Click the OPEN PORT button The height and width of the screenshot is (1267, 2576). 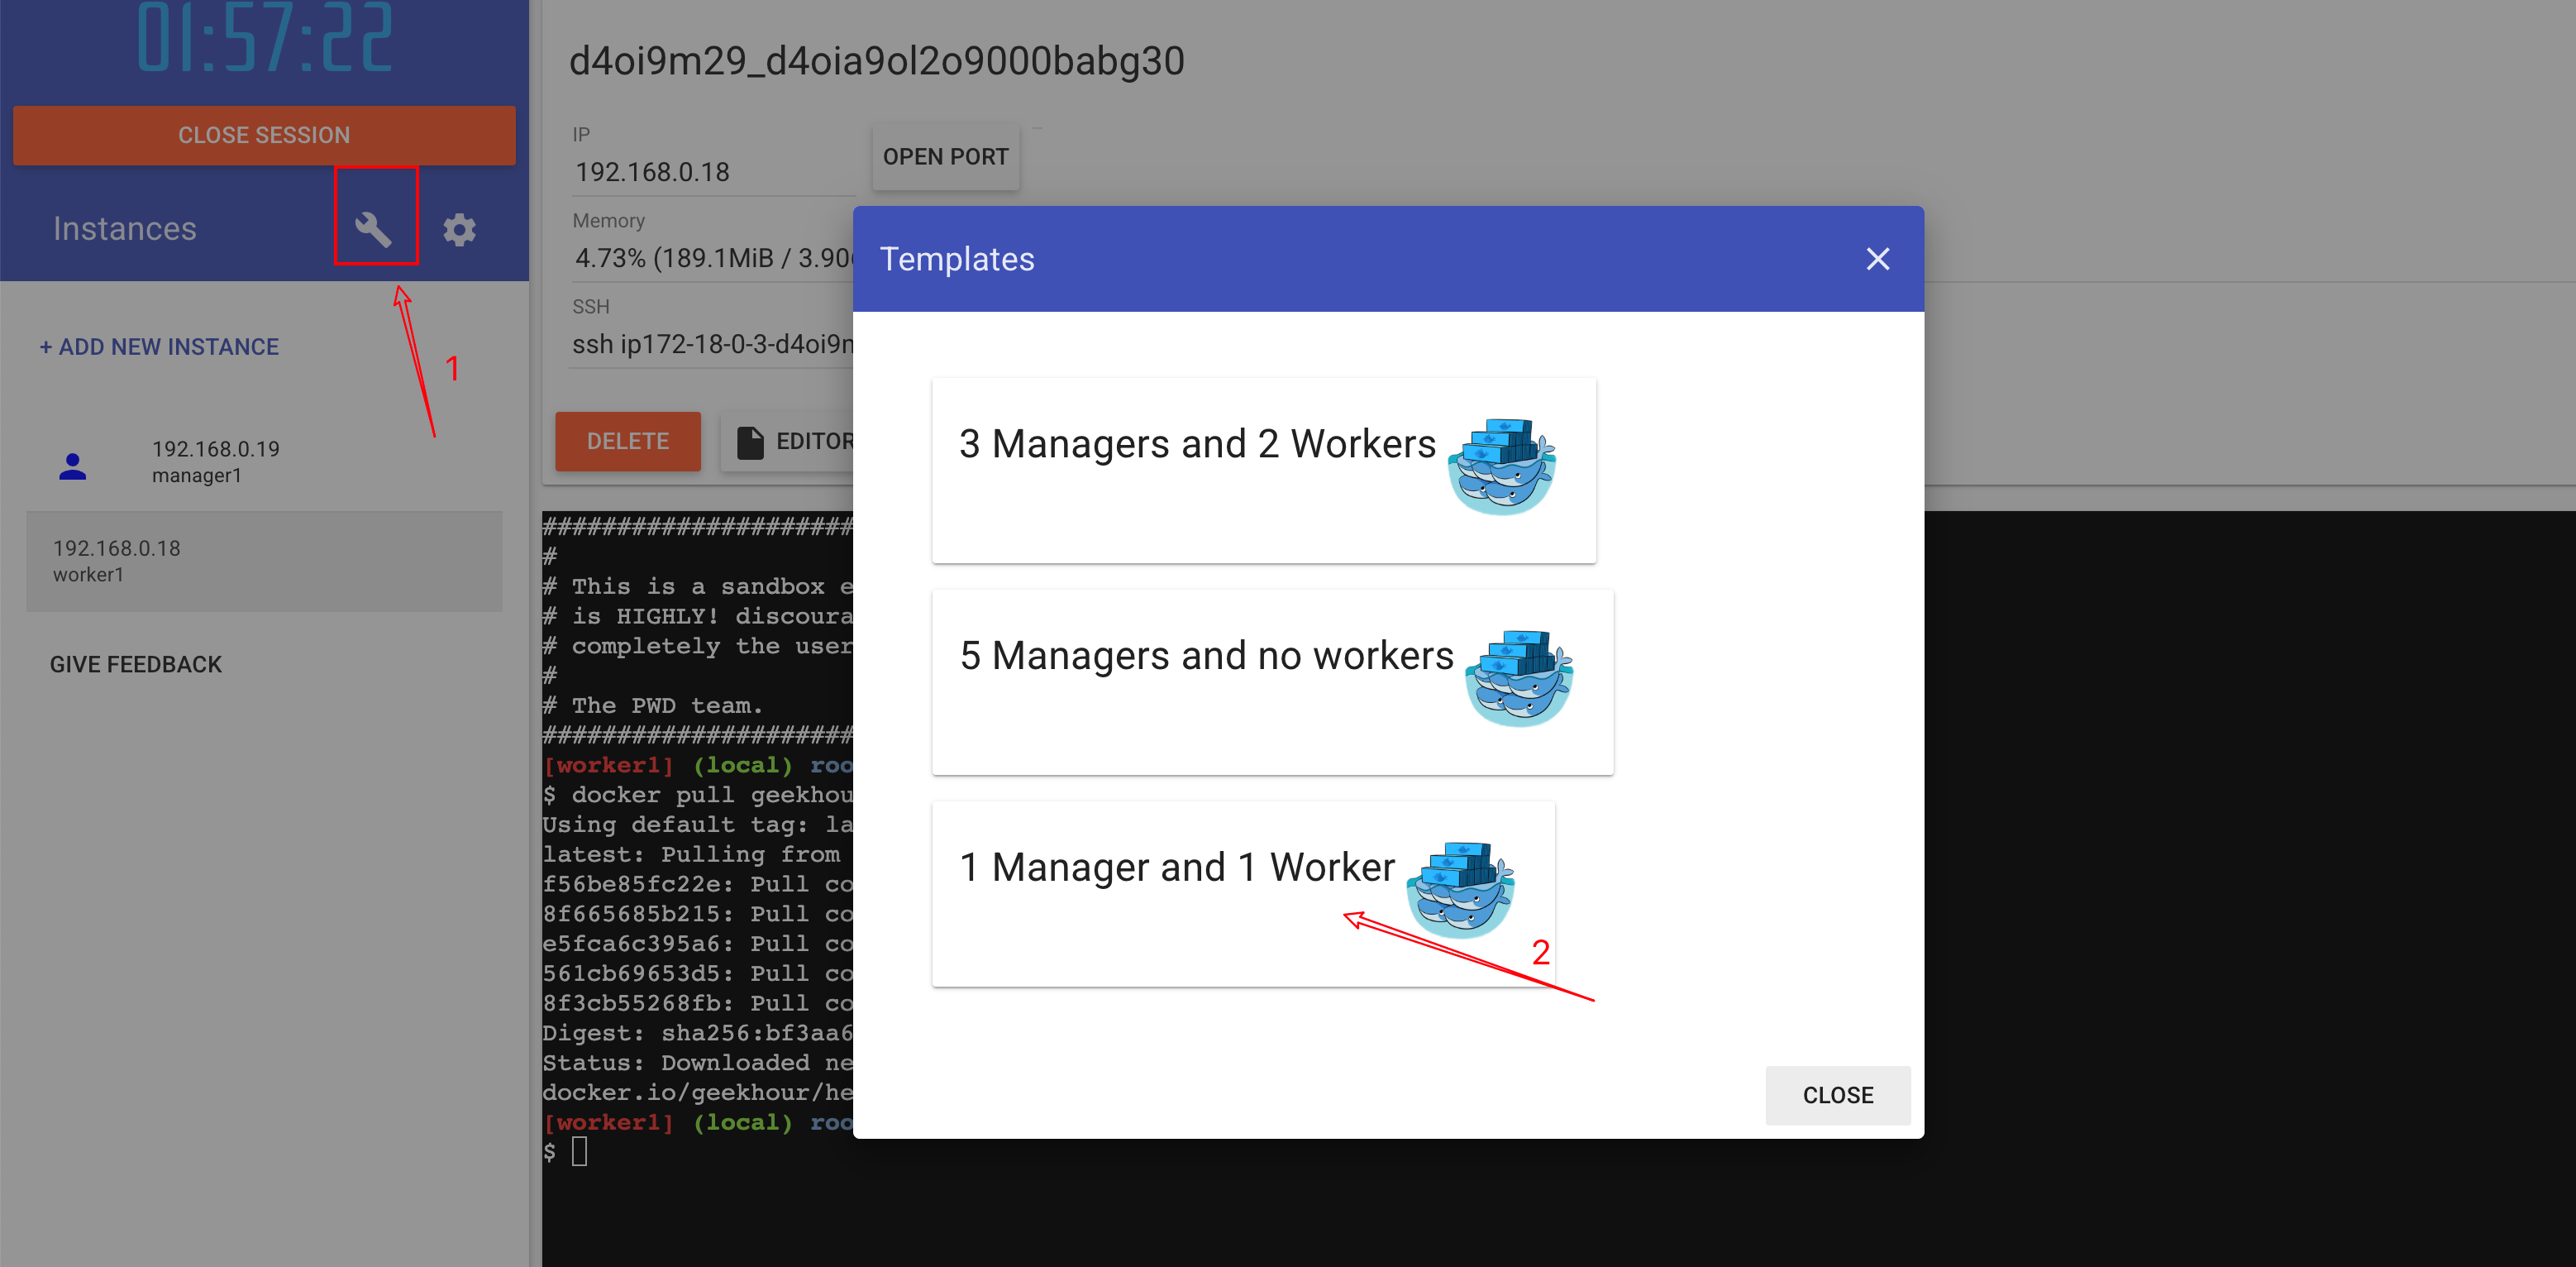(x=945, y=157)
